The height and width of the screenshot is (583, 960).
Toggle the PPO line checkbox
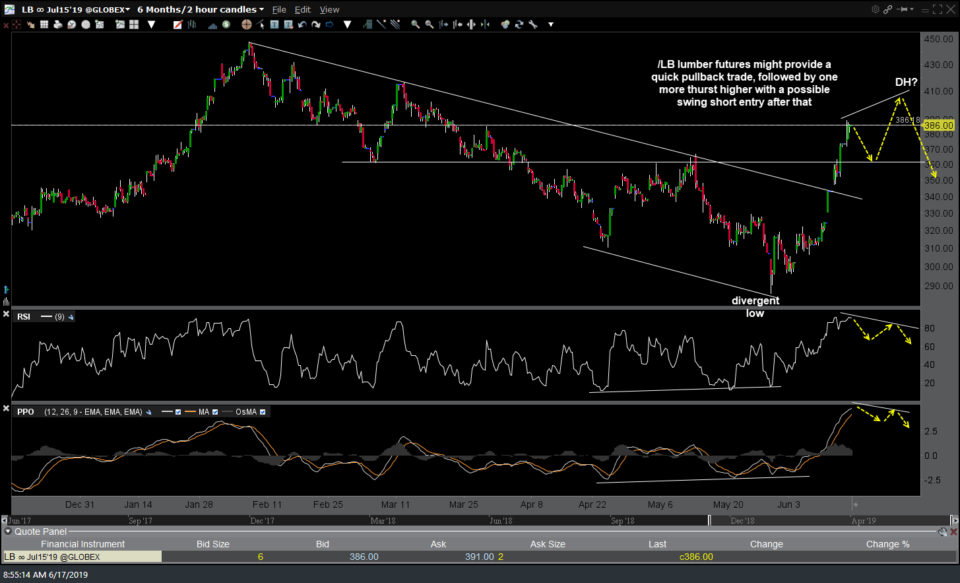(x=177, y=412)
